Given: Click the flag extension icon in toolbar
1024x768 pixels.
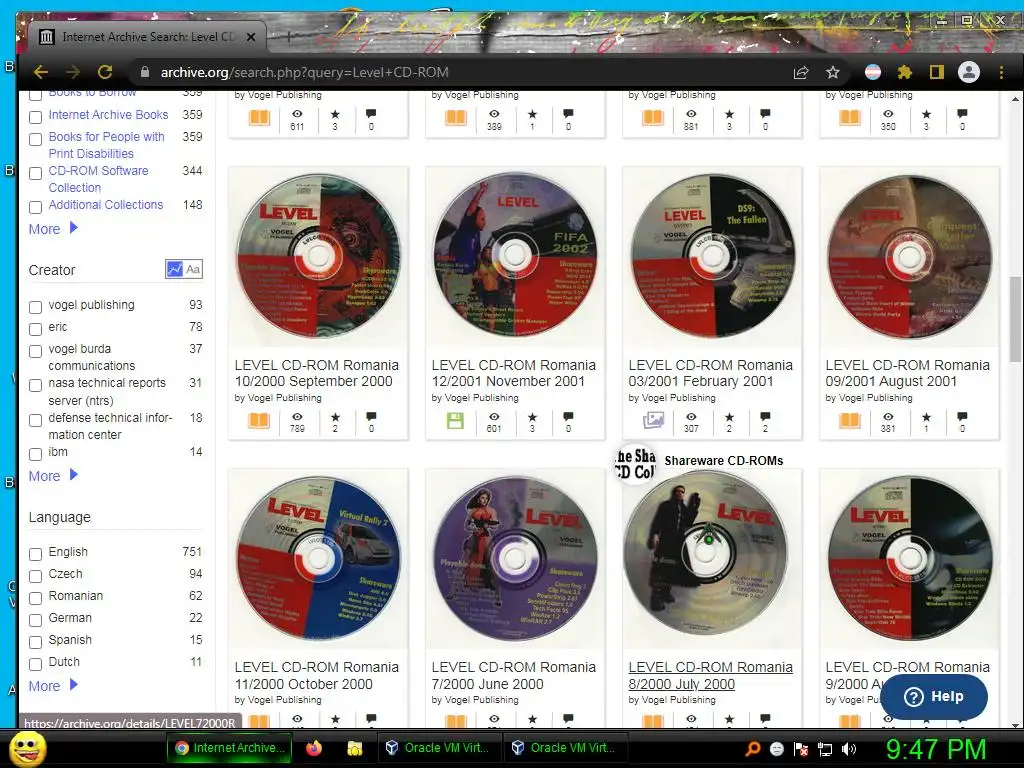Looking at the screenshot, I should 872,72.
